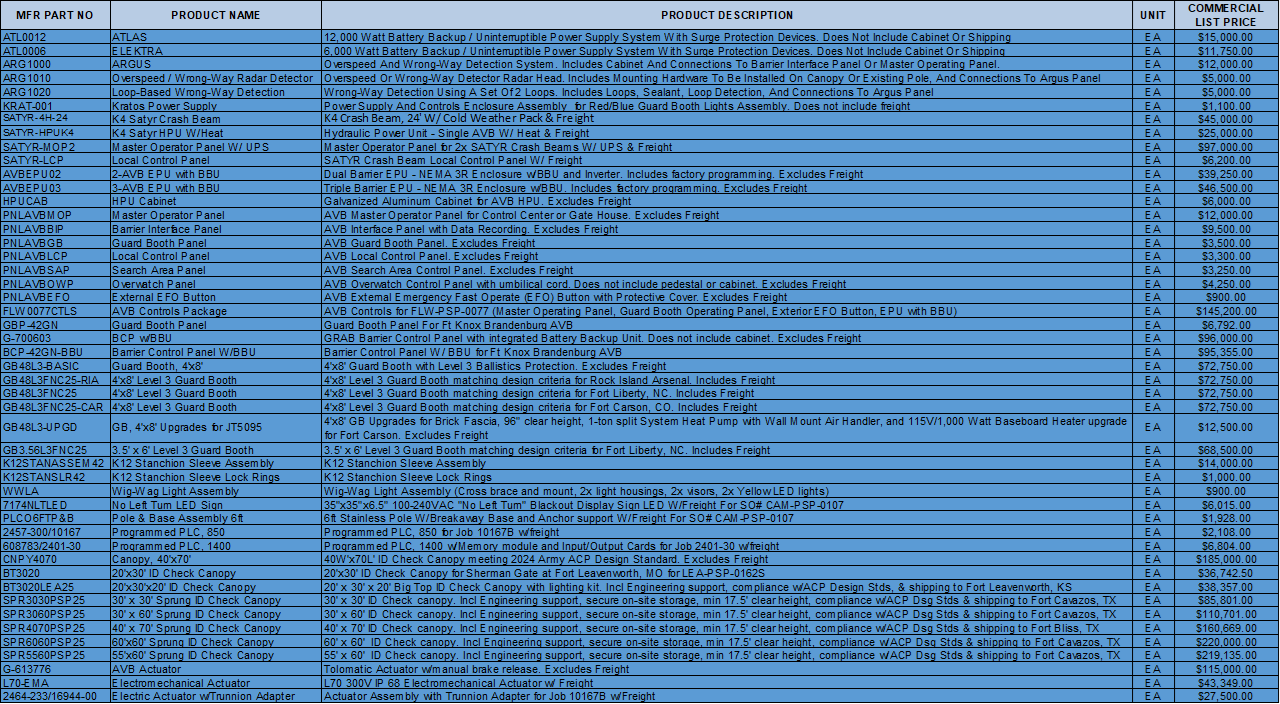Screen dimensions: 1280x704
Task: Click the Search Area Panel cell
Action: (215, 270)
